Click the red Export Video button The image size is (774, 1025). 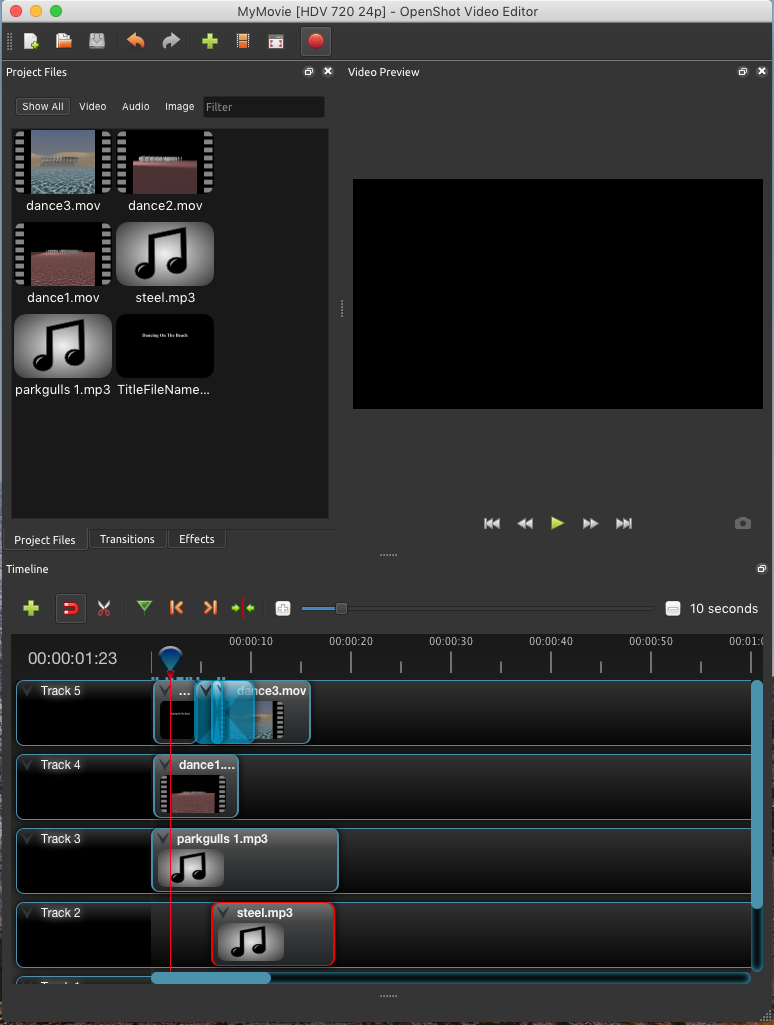tap(316, 41)
